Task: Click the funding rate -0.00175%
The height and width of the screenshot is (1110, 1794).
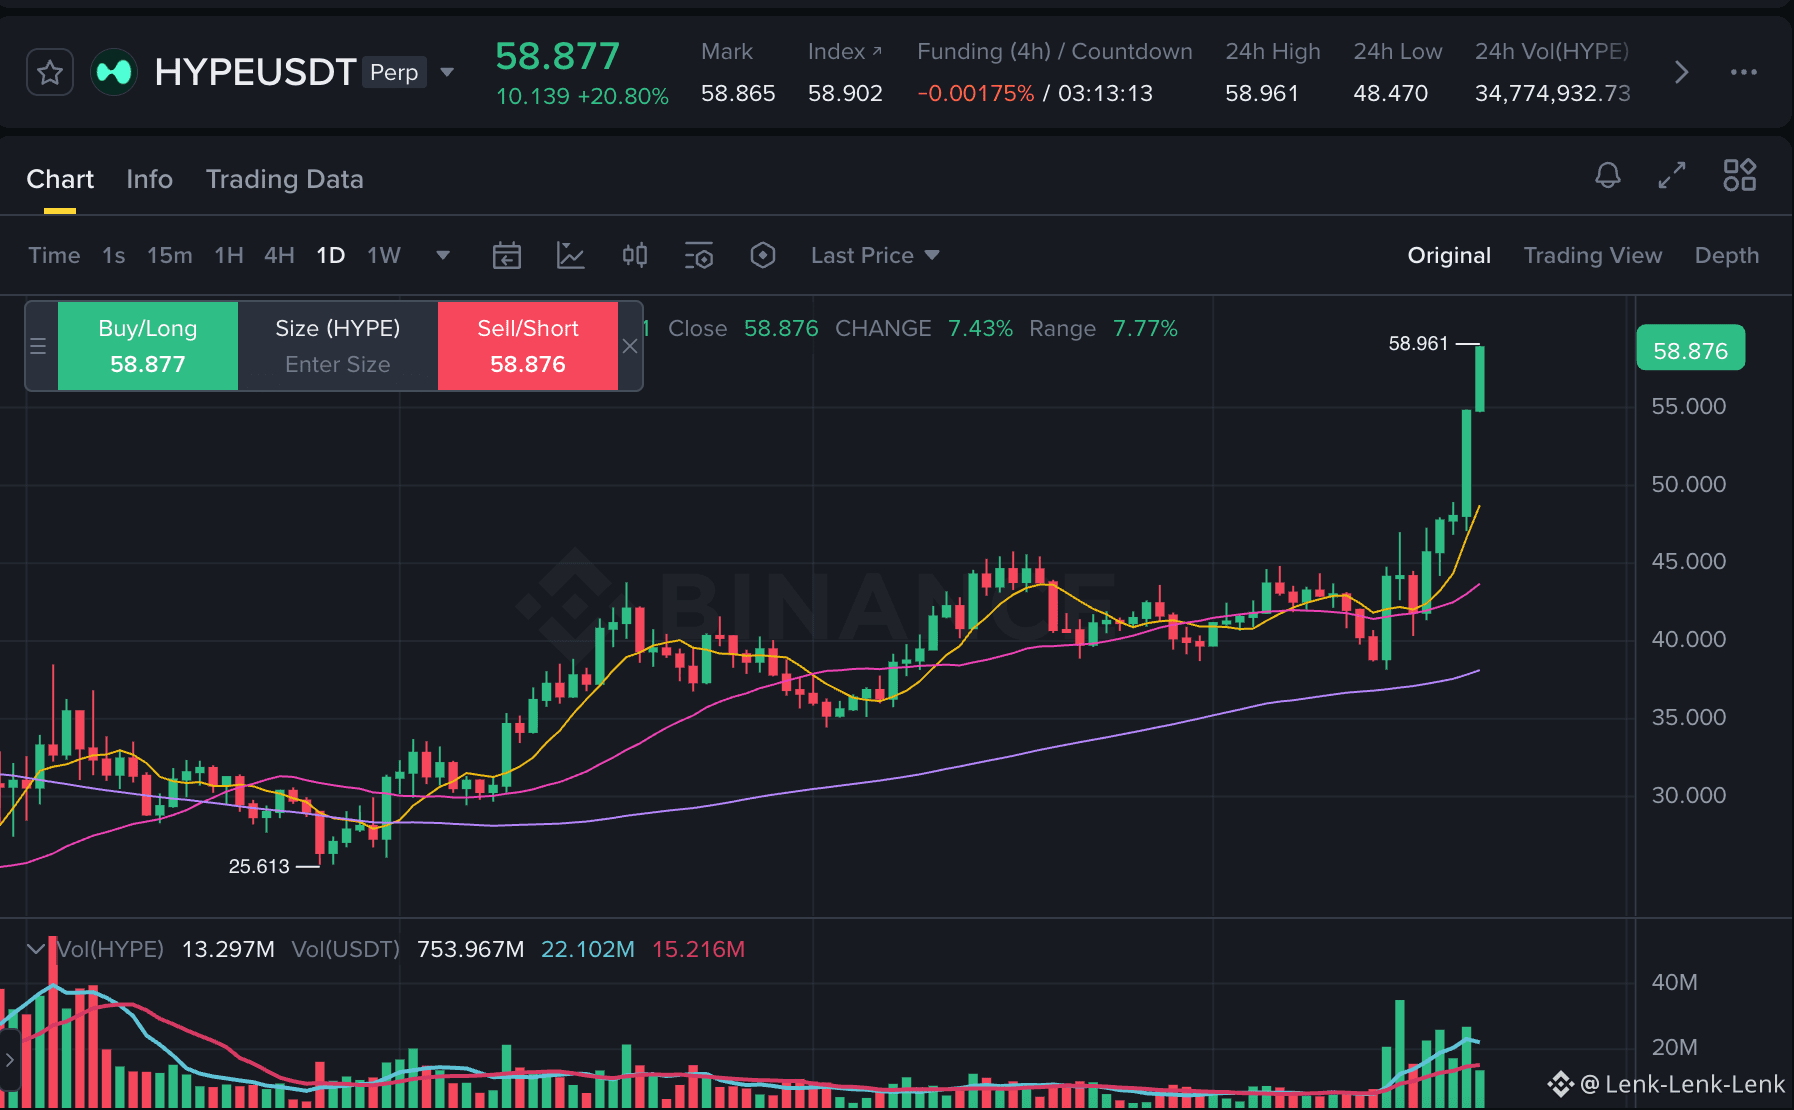Action: 976,93
